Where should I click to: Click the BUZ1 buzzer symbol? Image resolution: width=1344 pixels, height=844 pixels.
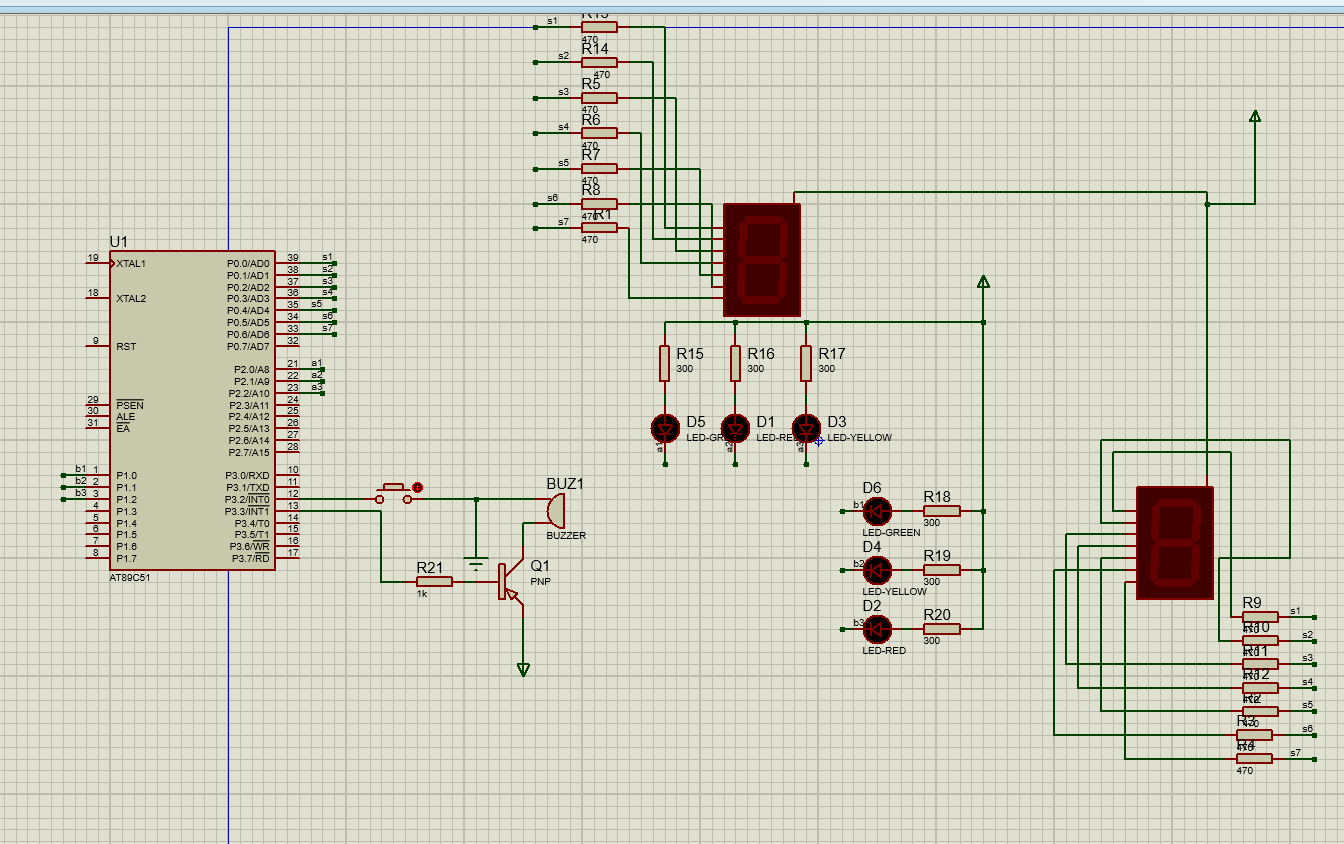click(x=555, y=510)
